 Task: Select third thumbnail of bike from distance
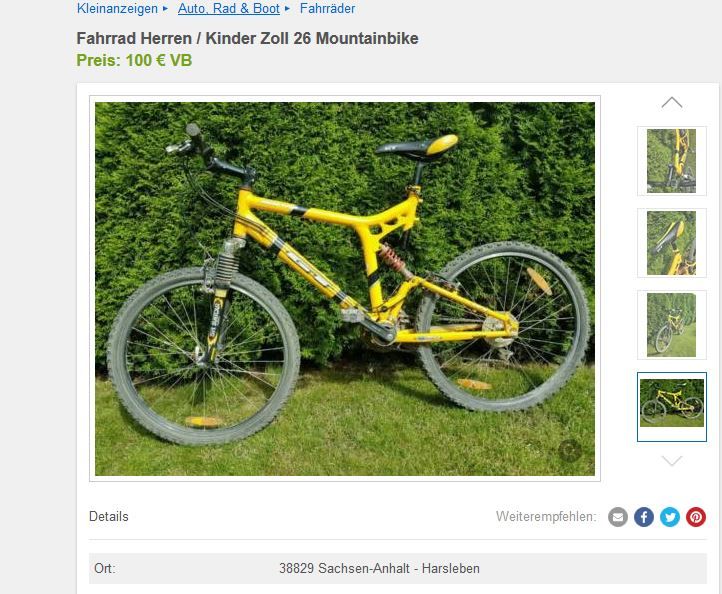pyautogui.click(x=671, y=325)
